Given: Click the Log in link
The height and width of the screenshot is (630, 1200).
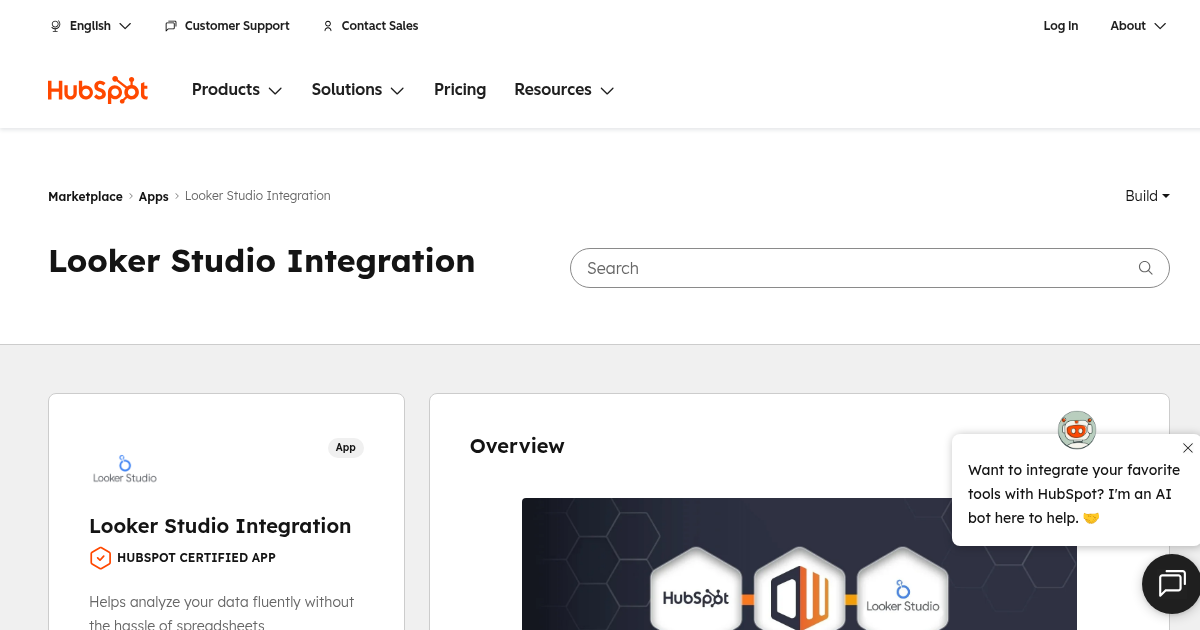Looking at the screenshot, I should point(1061,26).
